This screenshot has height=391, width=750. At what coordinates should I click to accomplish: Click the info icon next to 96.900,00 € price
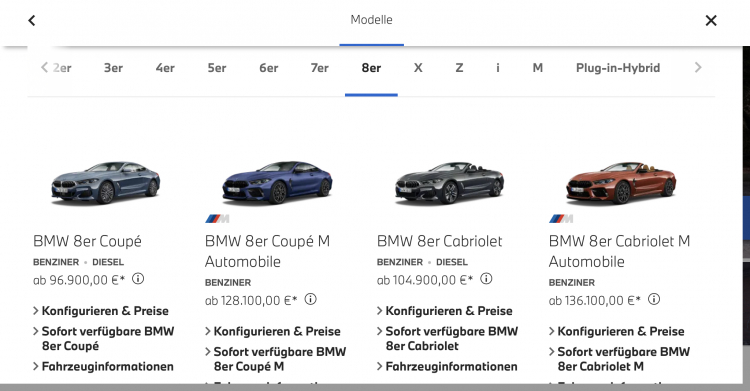(138, 279)
